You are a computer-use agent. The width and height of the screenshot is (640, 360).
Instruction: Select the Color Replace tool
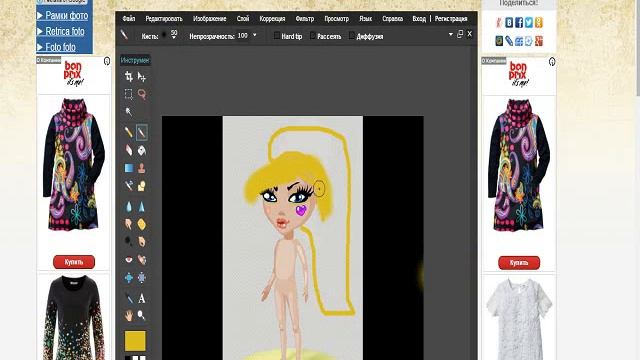click(129, 186)
